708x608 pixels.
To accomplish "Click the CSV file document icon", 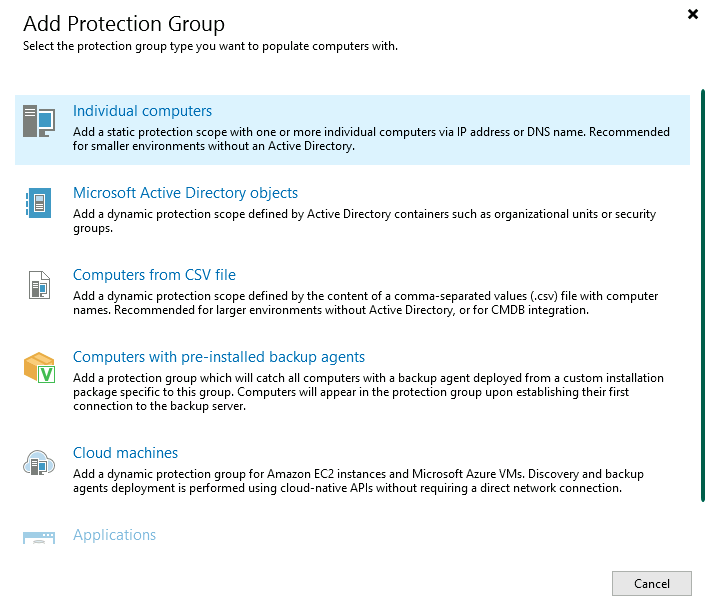I will click(x=38, y=286).
